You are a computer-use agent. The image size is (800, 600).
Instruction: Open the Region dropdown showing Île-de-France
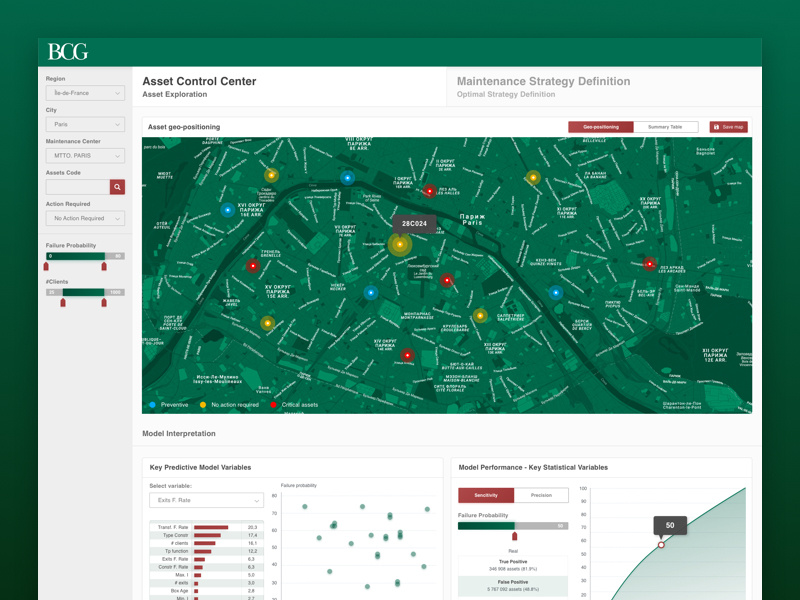point(85,93)
